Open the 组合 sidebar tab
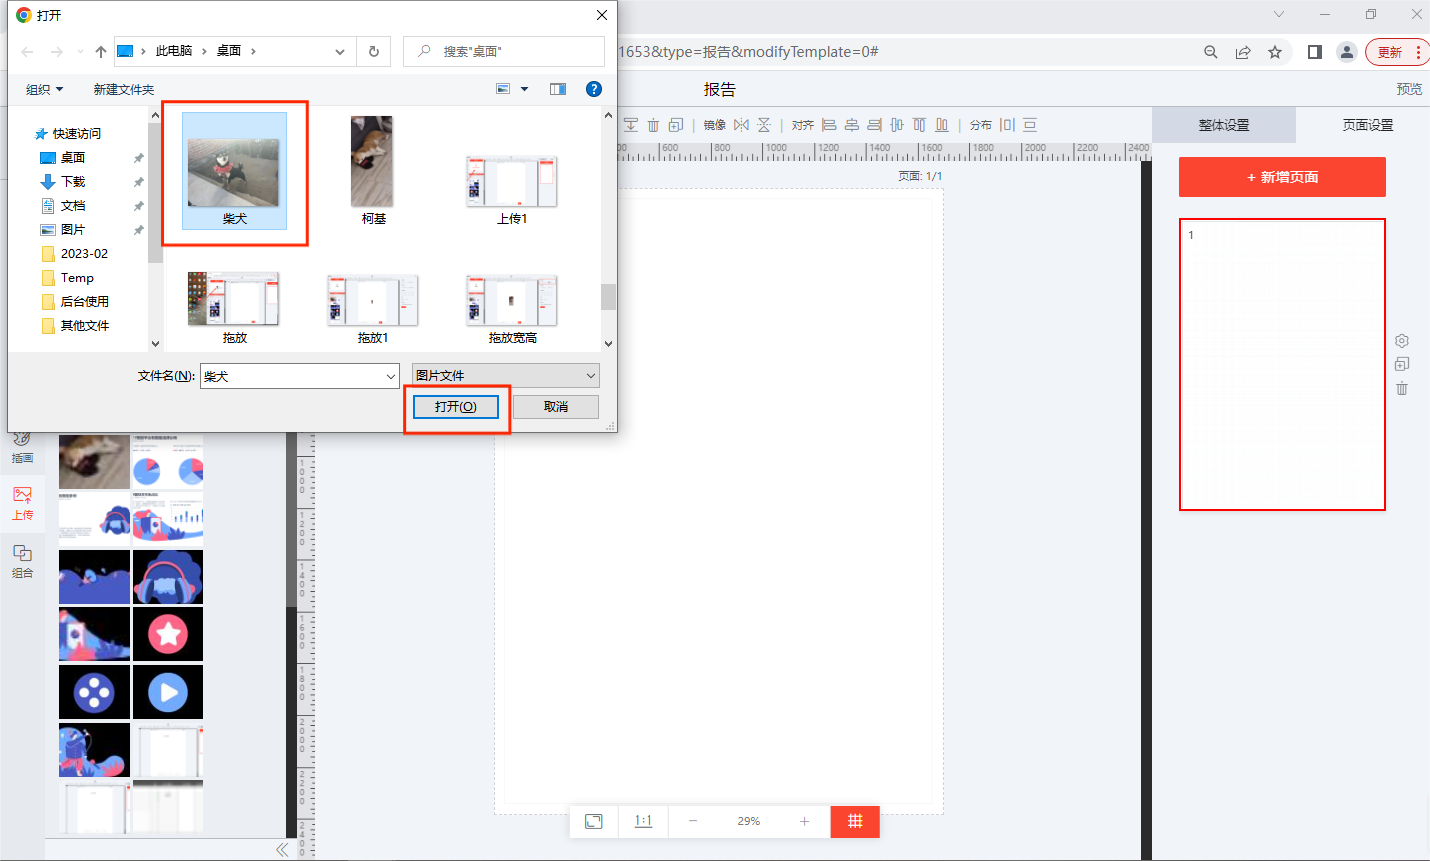 pyautogui.click(x=22, y=561)
